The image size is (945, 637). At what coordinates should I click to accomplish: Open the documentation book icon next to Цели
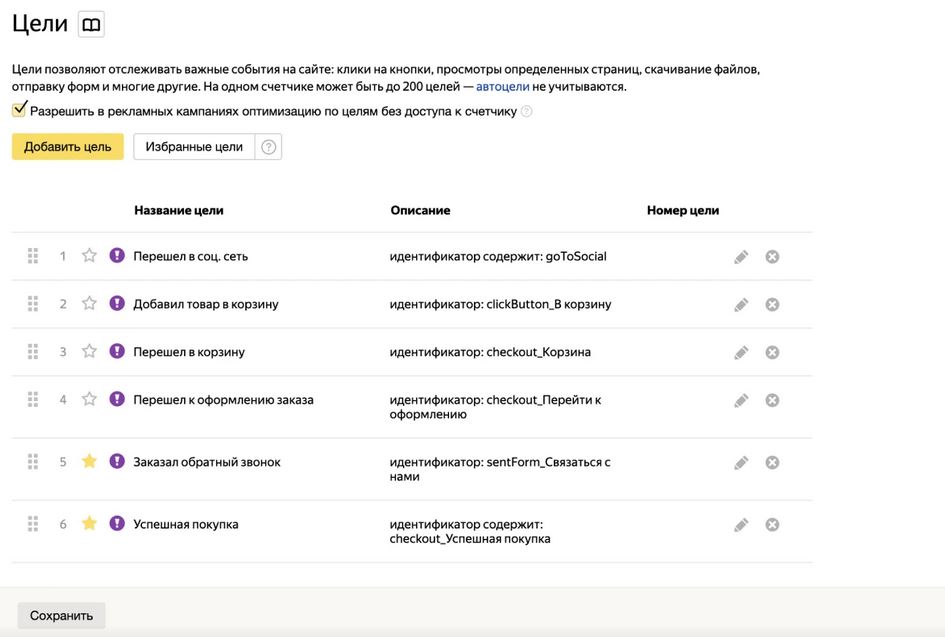coord(91,25)
